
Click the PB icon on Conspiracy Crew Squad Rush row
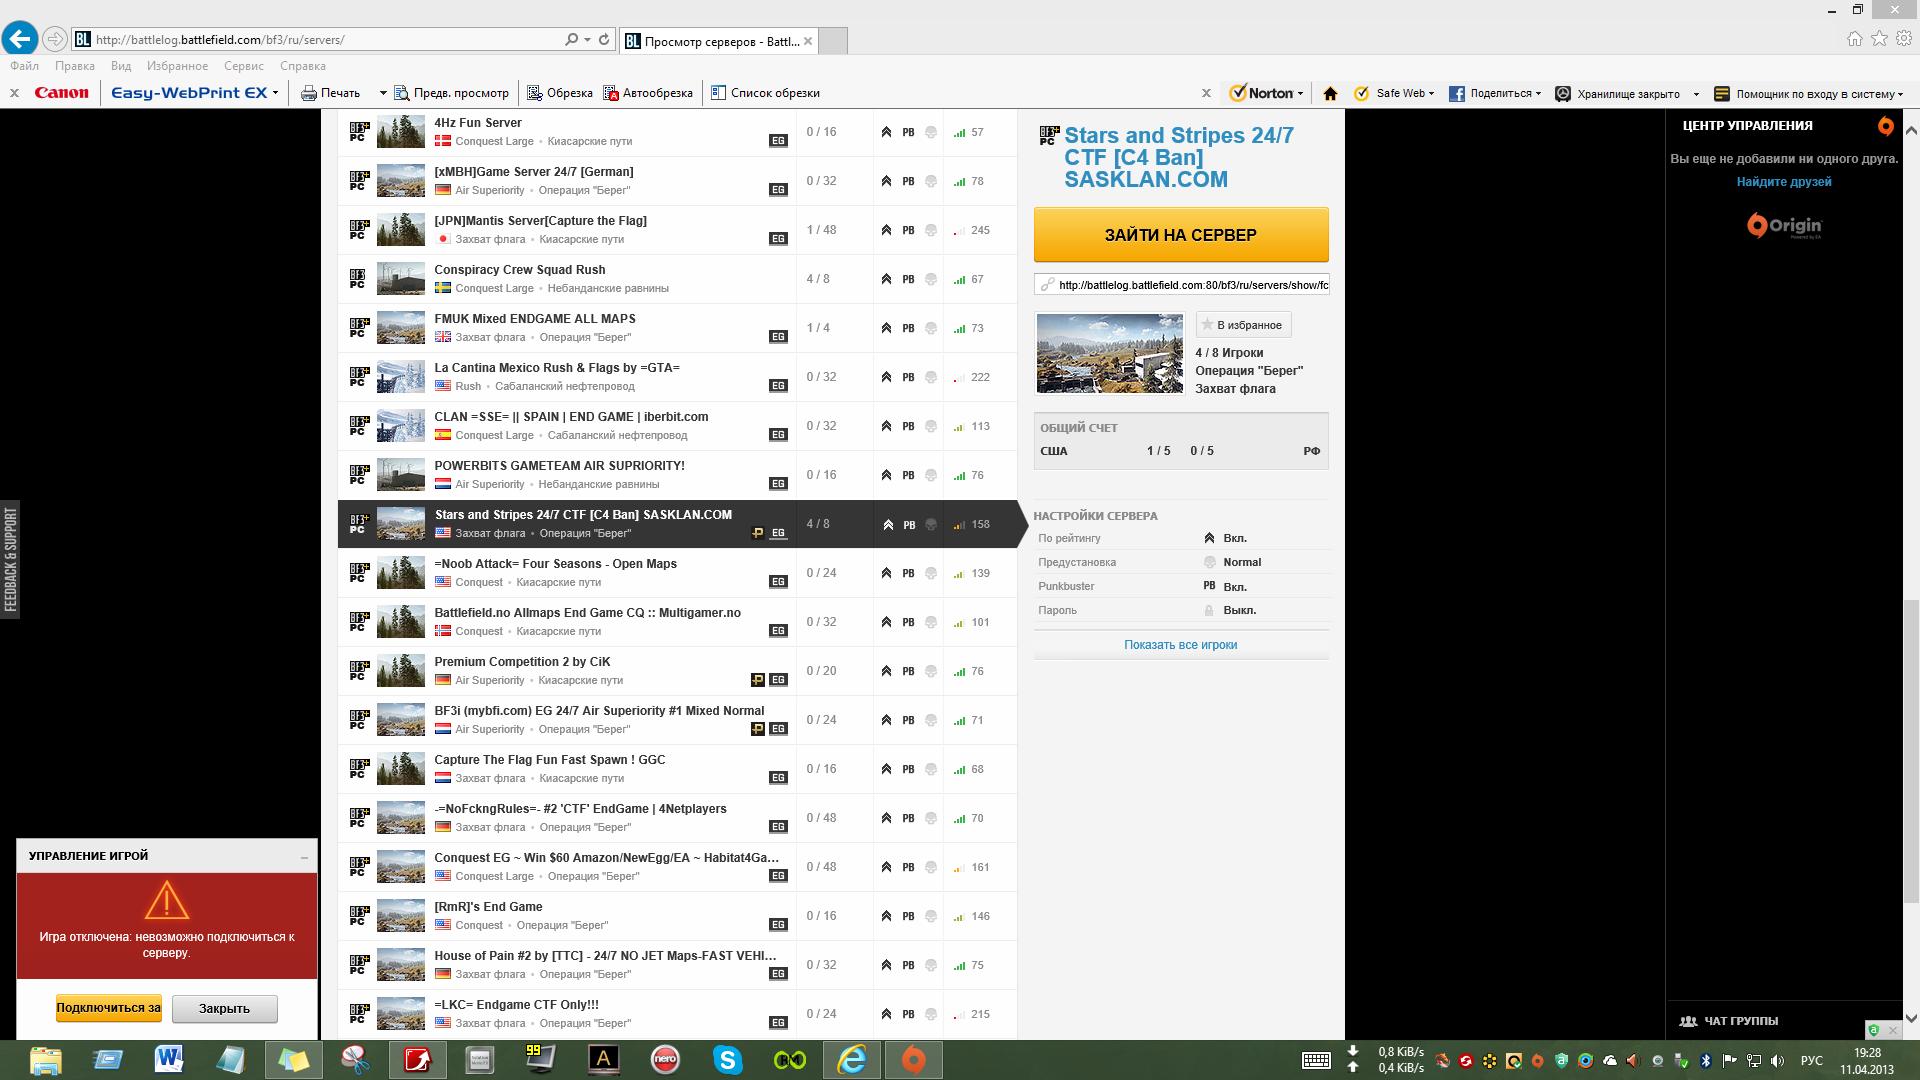(908, 279)
